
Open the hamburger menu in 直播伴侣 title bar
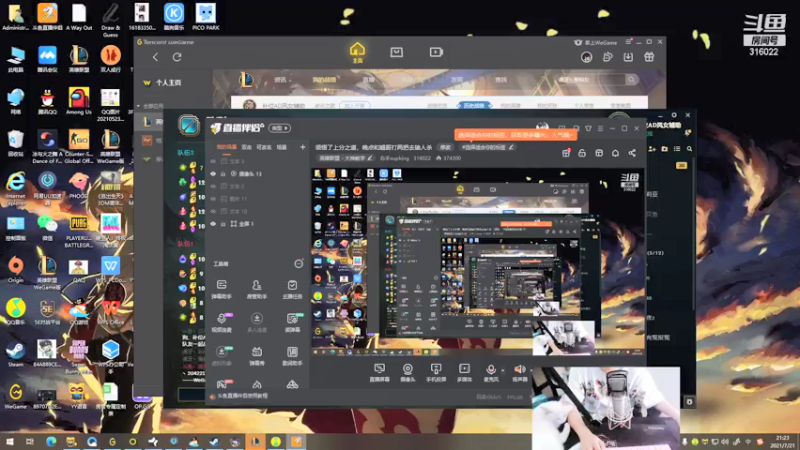pyautogui.click(x=600, y=129)
